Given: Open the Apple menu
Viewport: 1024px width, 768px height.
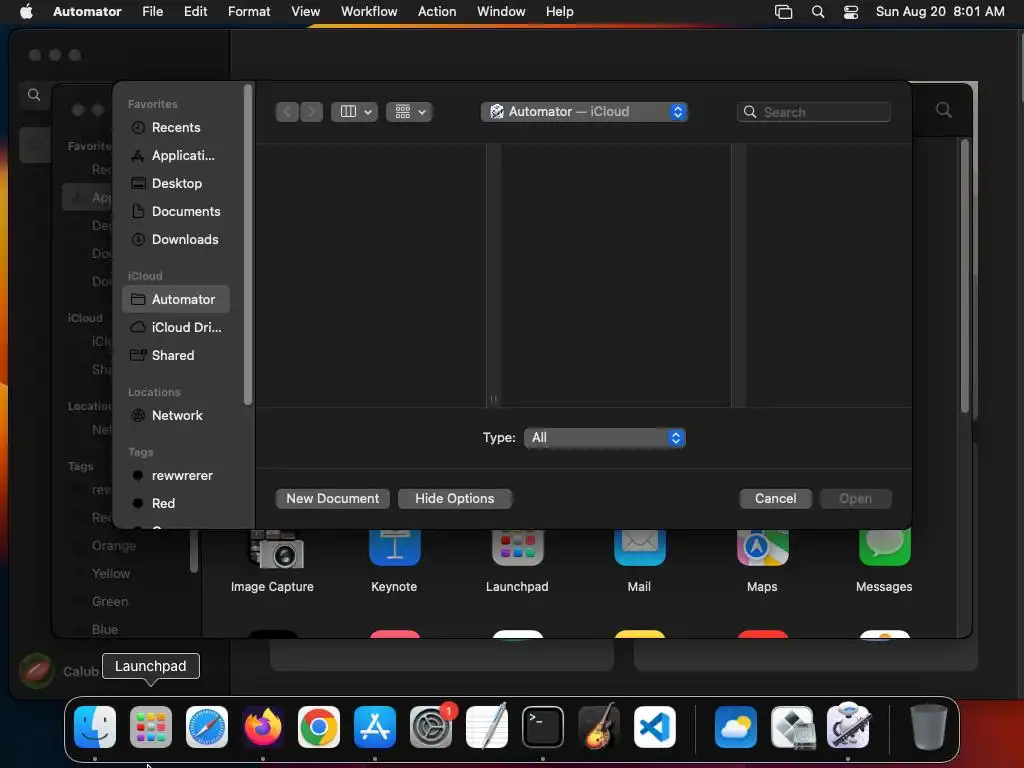Looking at the screenshot, I should 26,11.
